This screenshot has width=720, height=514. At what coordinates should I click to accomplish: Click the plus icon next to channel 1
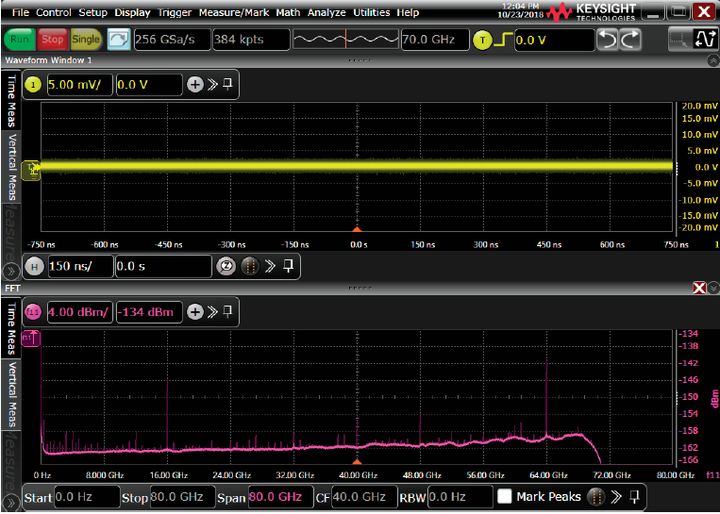195,85
